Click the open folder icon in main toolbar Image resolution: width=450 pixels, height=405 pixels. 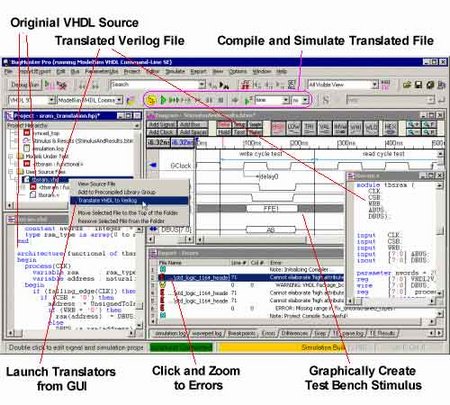tap(406, 85)
